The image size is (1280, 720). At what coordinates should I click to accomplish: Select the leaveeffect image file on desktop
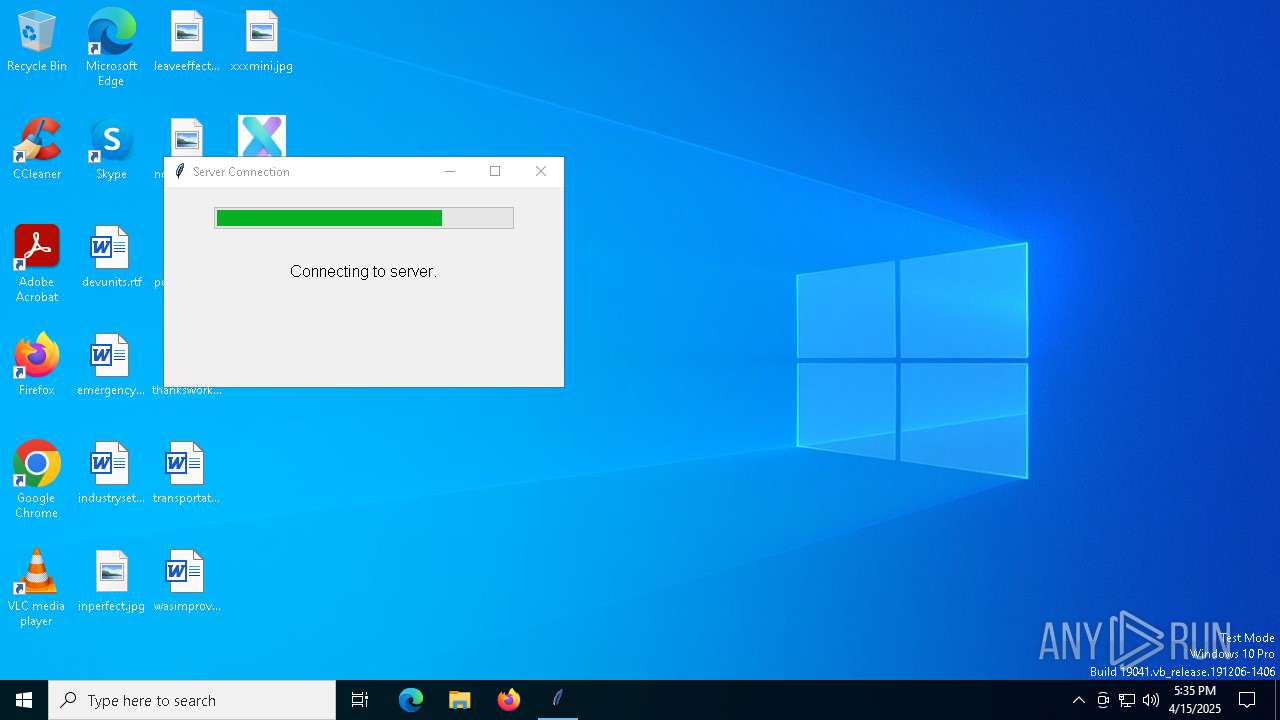(186, 42)
